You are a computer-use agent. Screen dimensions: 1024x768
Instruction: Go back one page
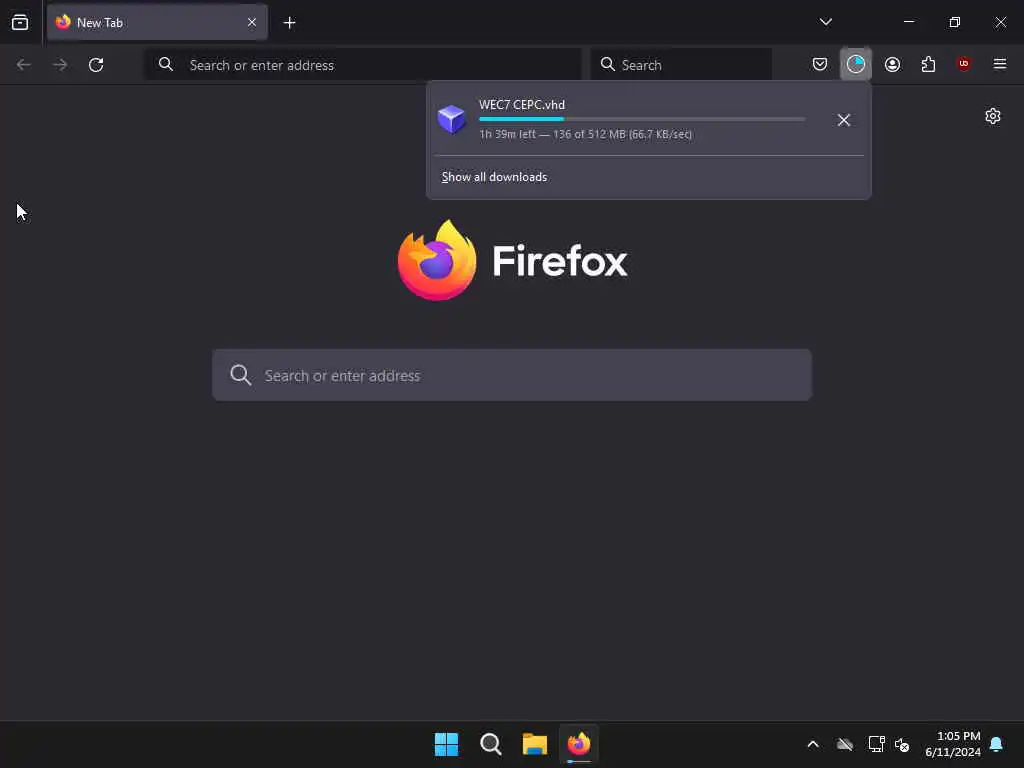point(24,65)
